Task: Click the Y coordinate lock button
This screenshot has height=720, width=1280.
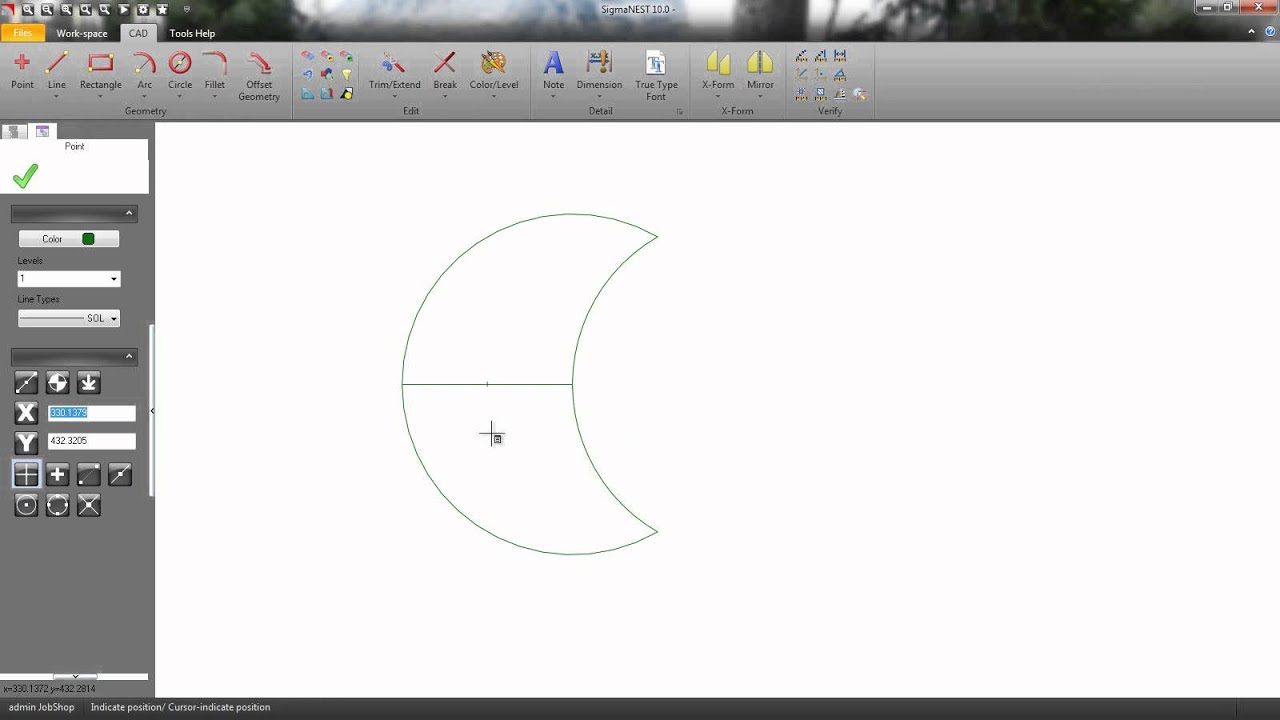Action: tap(26, 442)
